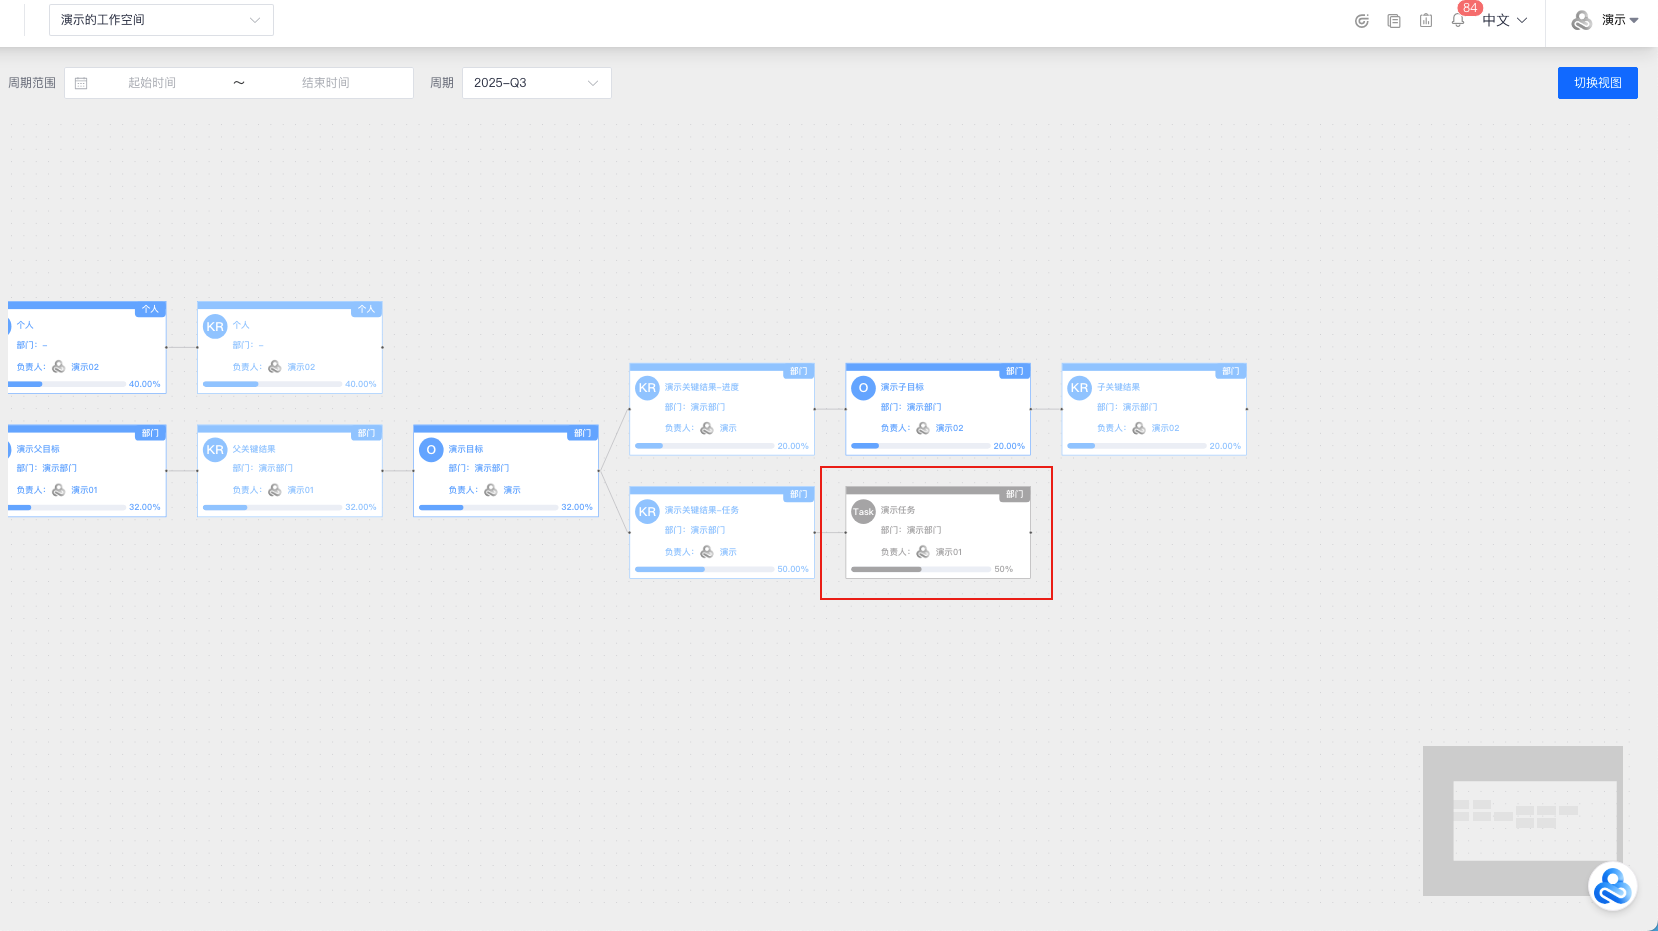Image resolution: width=1658 pixels, height=931 pixels.
Task: Click the KR icon on 演示关键结果-进度 card
Action: tap(647, 388)
